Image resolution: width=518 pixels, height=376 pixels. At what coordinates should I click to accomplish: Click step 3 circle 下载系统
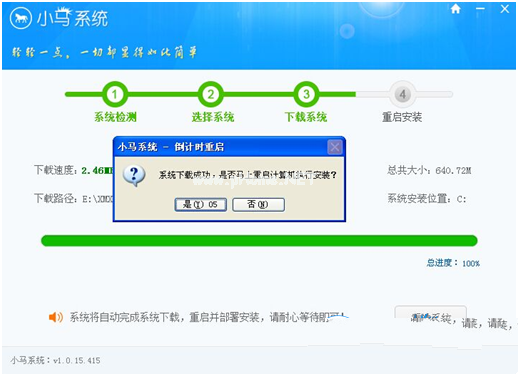click(x=306, y=94)
